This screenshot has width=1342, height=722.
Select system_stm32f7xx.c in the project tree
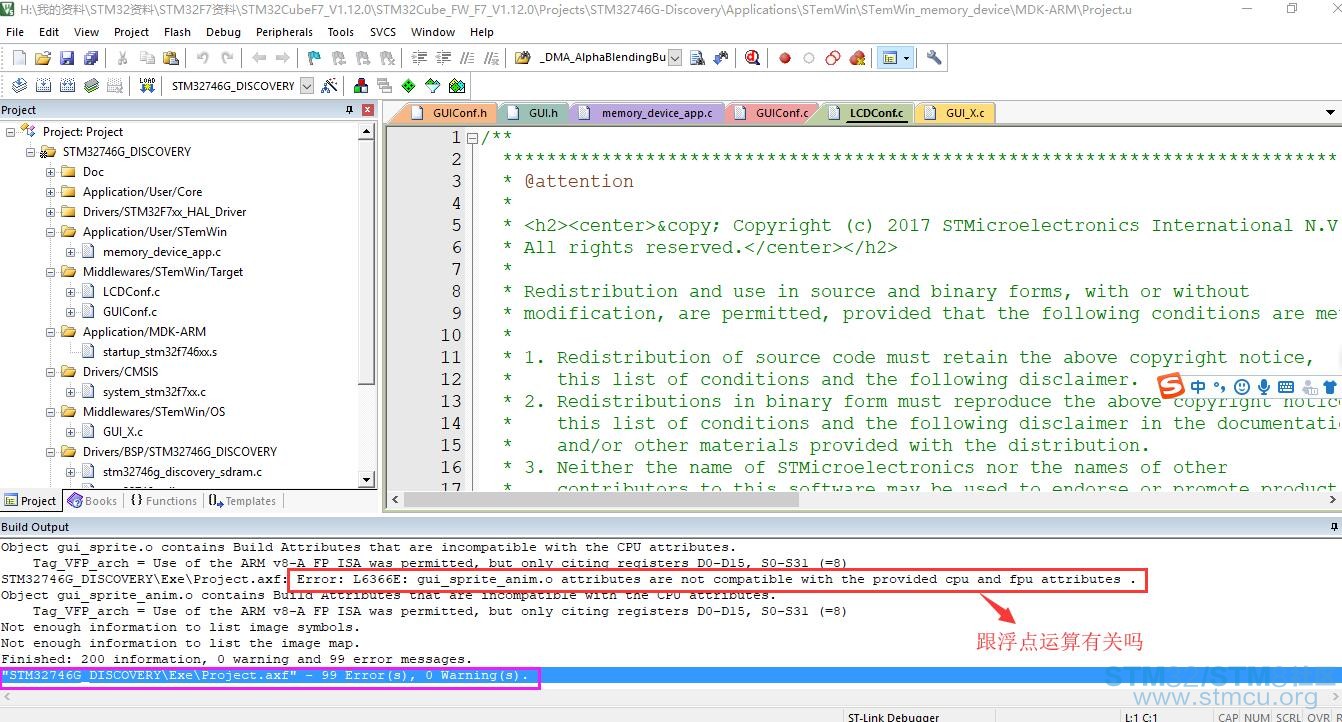(x=154, y=392)
